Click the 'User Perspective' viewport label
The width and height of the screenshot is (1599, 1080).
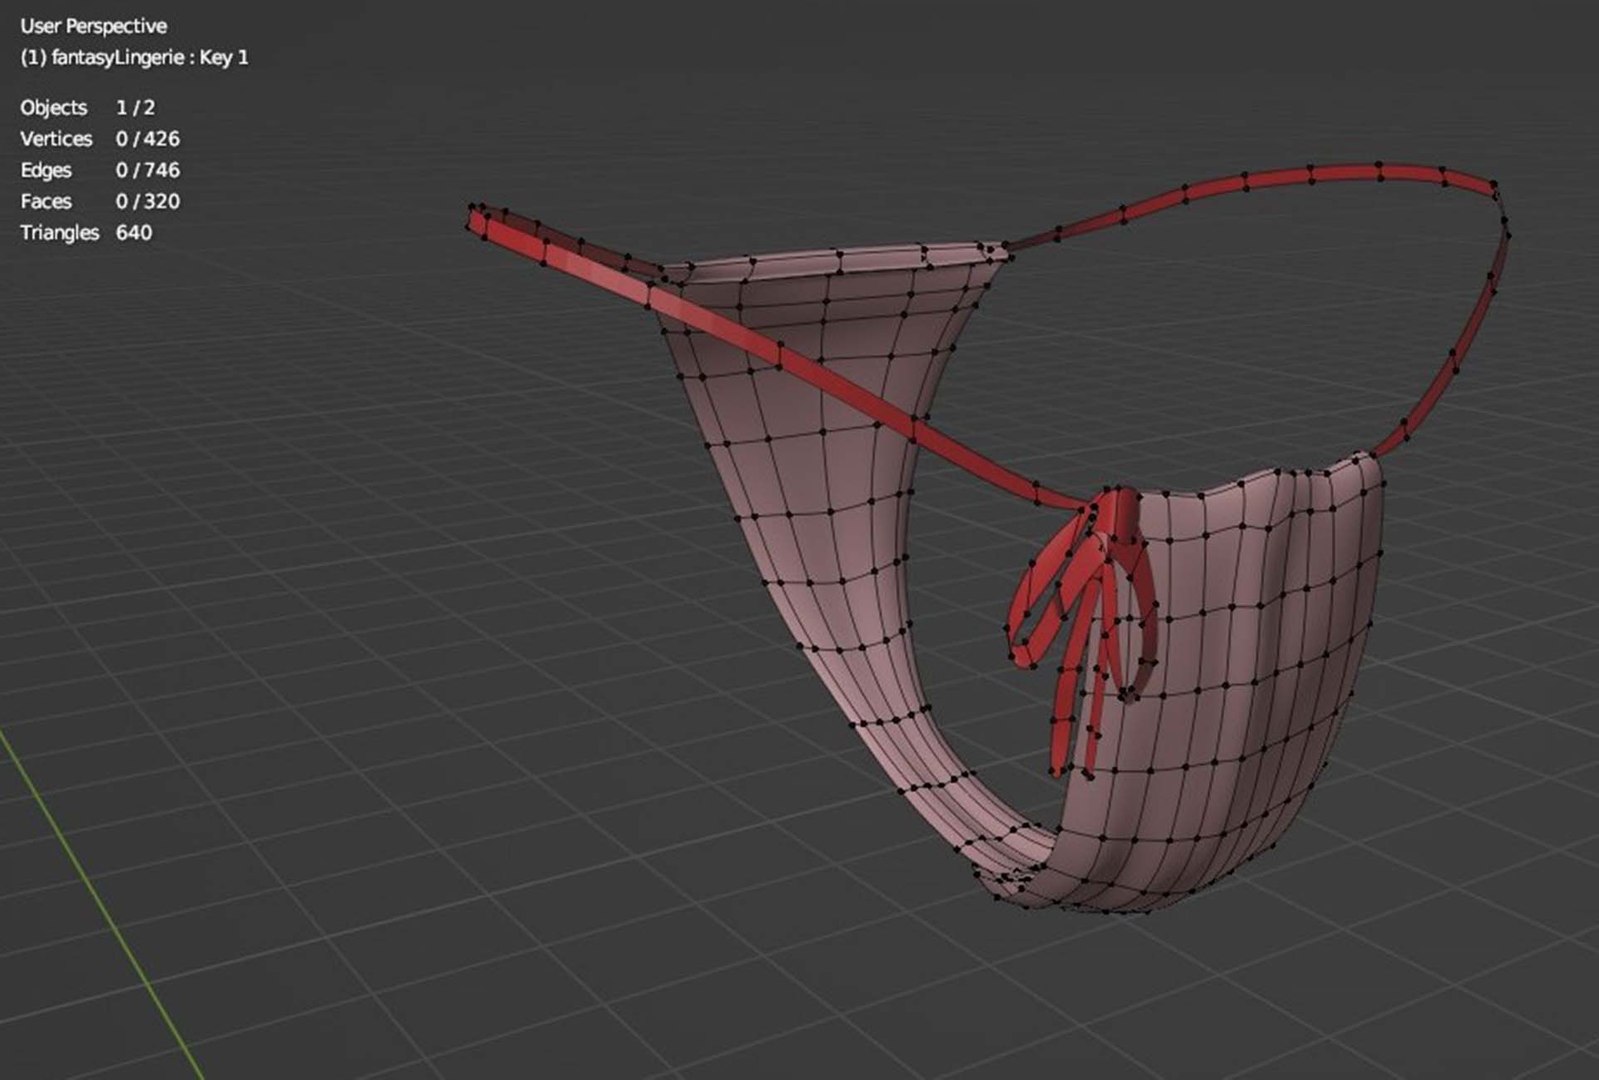coord(93,26)
